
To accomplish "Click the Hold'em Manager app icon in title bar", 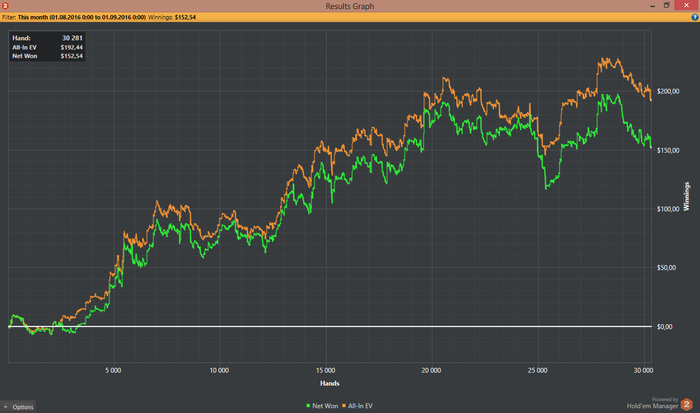I will (5, 6).
